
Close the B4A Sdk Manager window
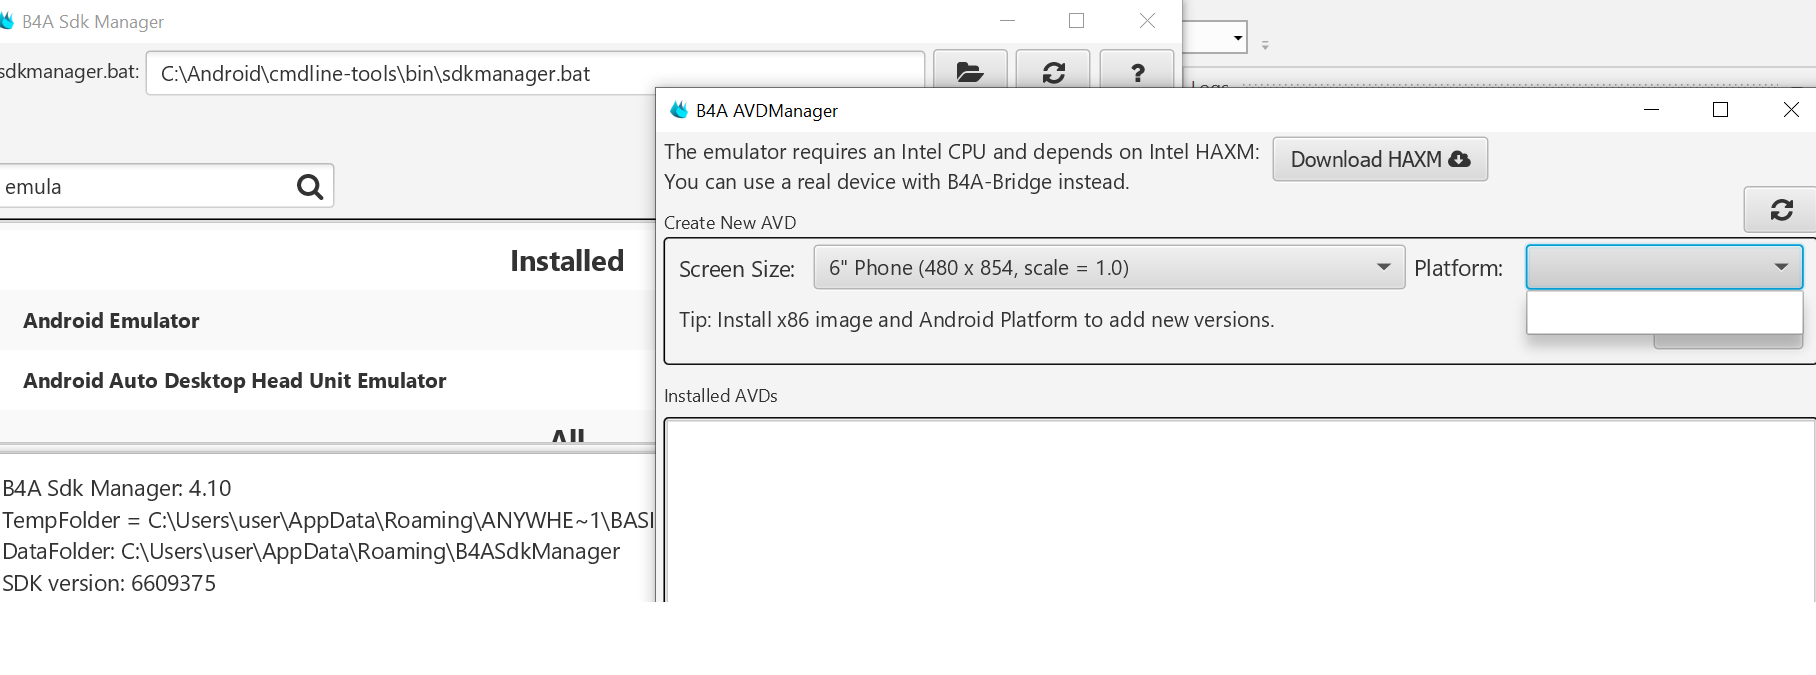[1147, 21]
